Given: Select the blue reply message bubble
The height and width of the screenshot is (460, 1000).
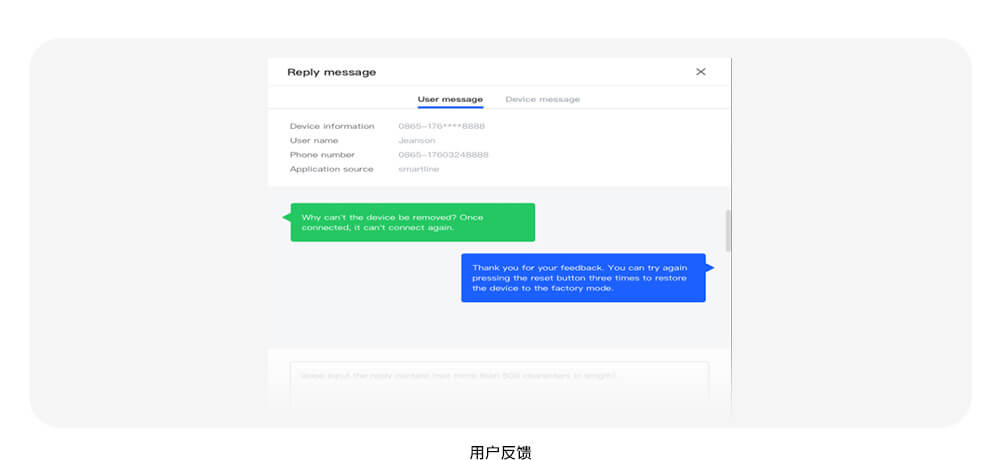Looking at the screenshot, I should tap(583, 277).
